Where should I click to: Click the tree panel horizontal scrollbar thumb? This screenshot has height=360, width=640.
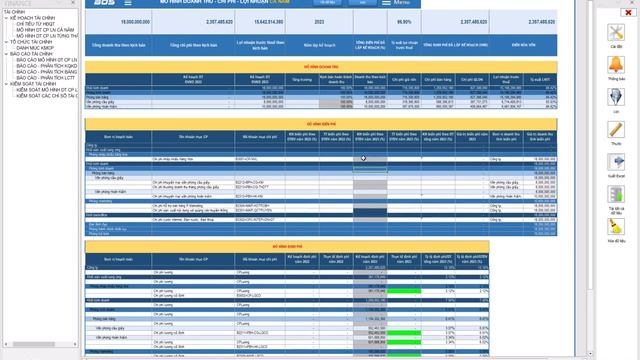pyautogui.click(x=33, y=344)
